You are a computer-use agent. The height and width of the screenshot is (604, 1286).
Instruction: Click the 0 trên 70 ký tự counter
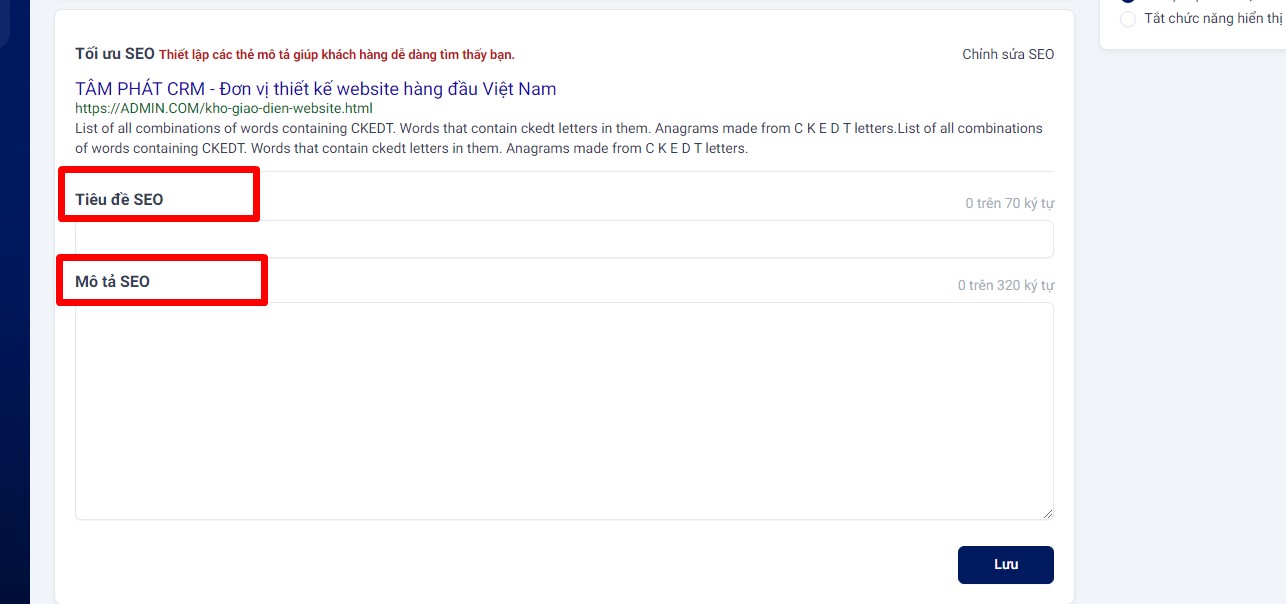click(1009, 203)
